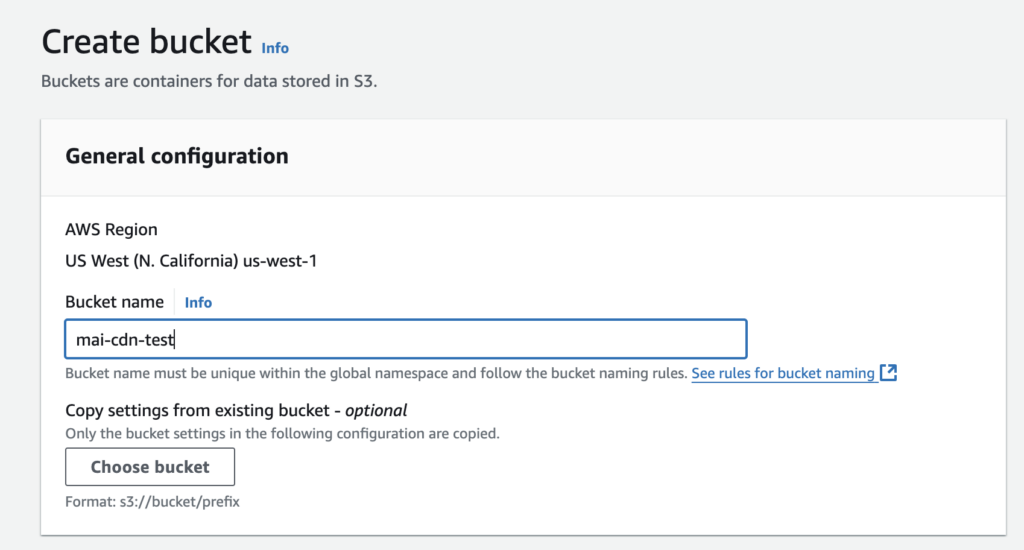The height and width of the screenshot is (550, 1024).
Task: Click the external link icon after naming rules
Action: coord(888,373)
